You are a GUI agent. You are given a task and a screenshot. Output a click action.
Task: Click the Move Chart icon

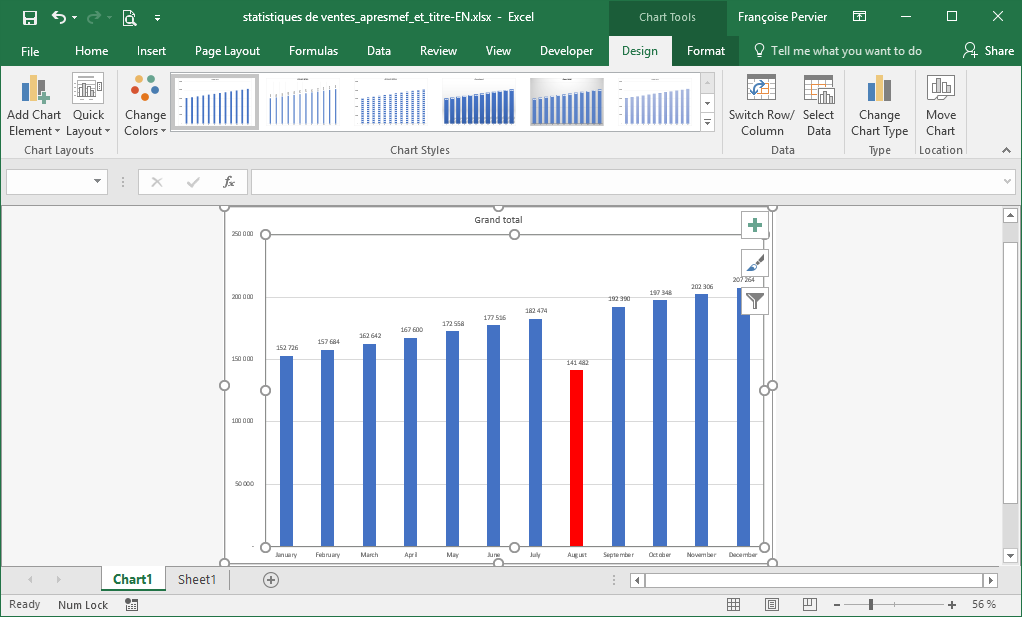[940, 90]
